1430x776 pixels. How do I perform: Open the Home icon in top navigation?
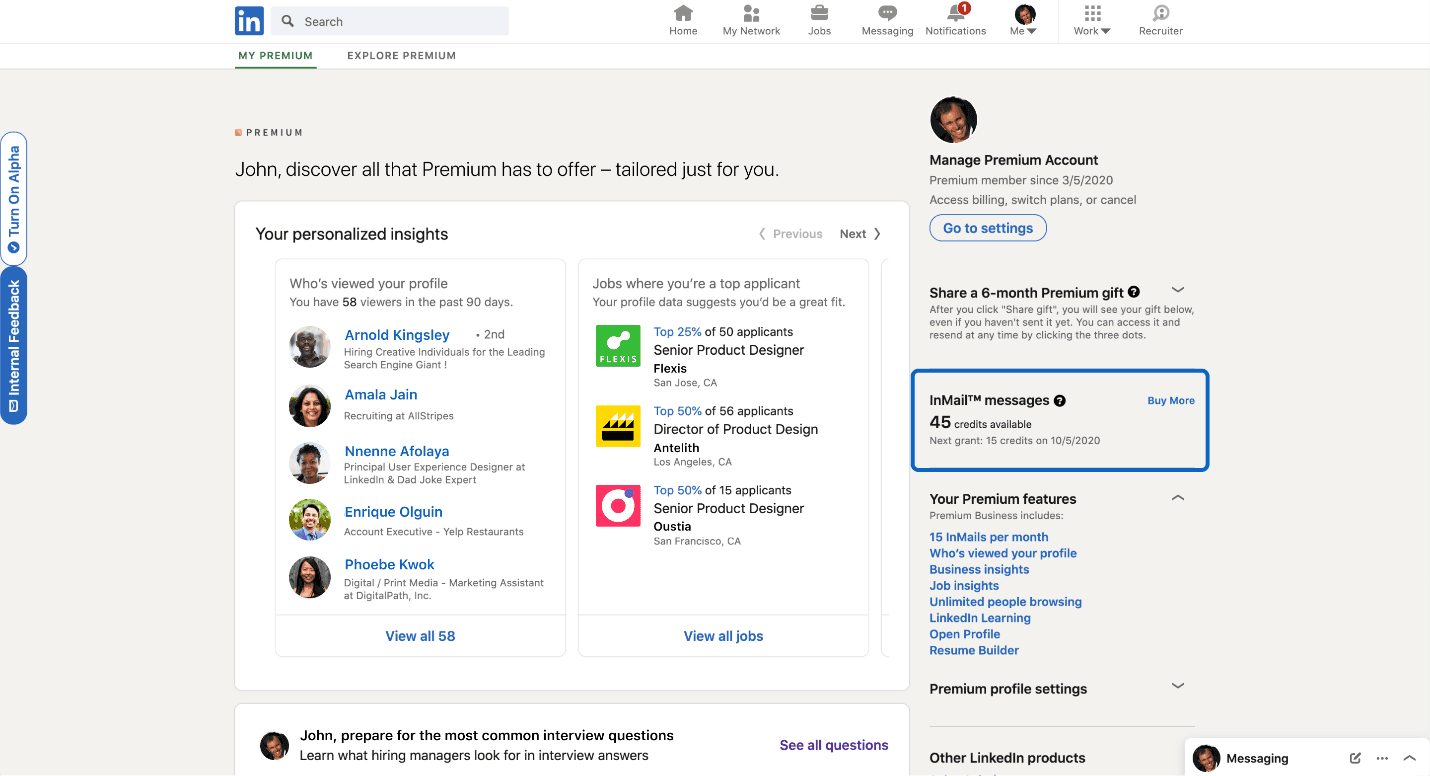coord(683,18)
